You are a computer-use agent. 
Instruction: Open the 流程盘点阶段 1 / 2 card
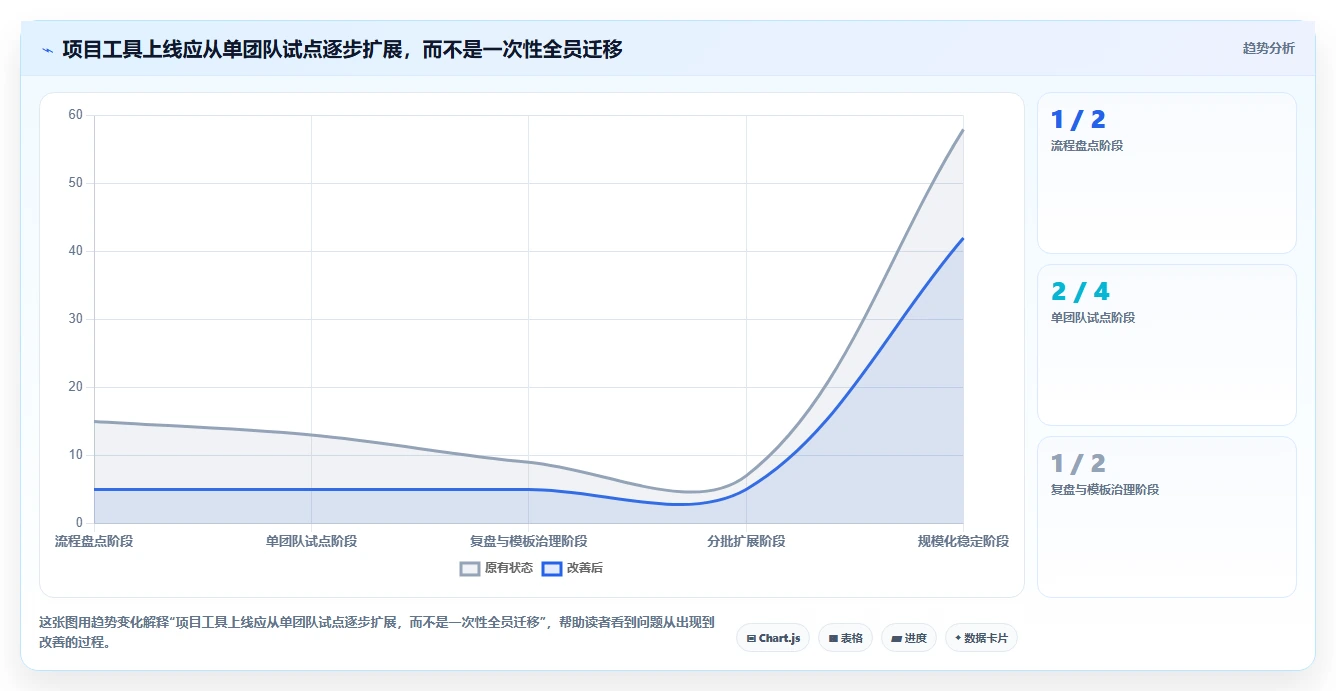(1166, 173)
